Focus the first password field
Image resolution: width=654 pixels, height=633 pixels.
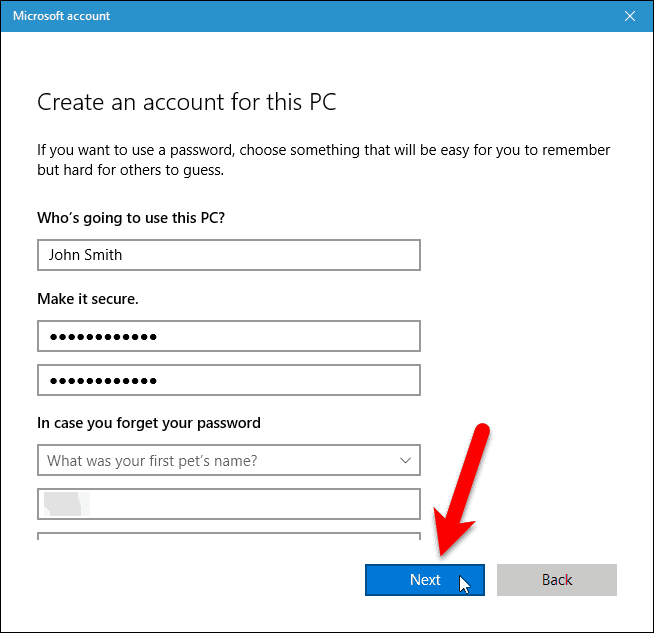click(x=229, y=336)
